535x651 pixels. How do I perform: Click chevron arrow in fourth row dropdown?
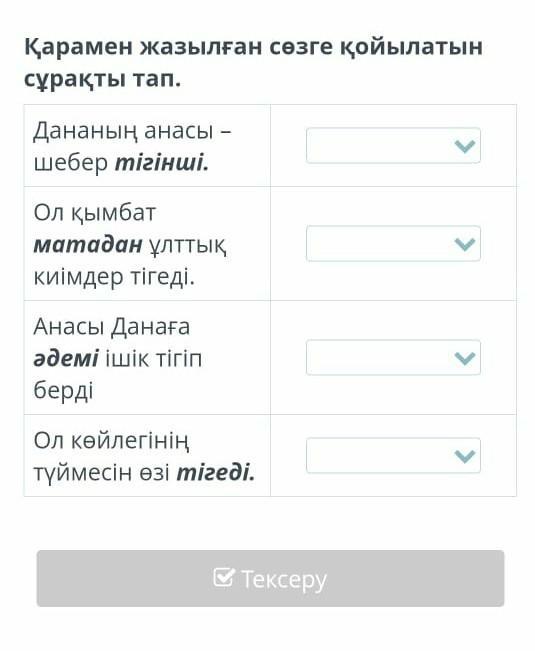tap(464, 456)
